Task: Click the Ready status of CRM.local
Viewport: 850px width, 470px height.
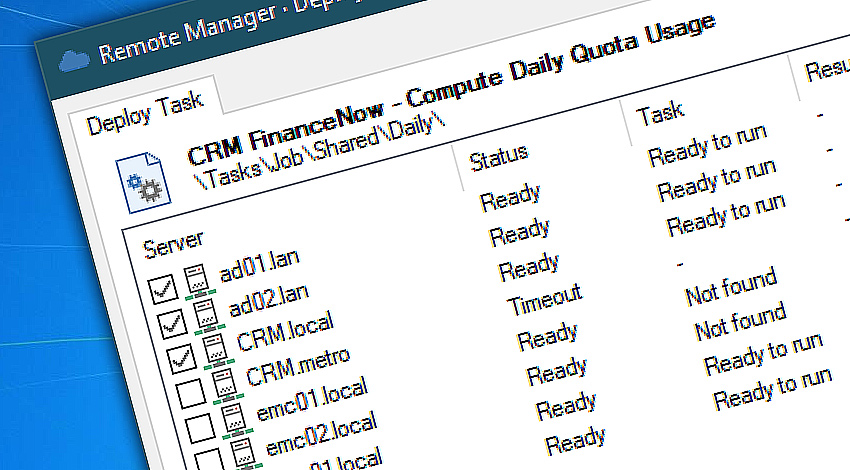Action: coord(529,267)
